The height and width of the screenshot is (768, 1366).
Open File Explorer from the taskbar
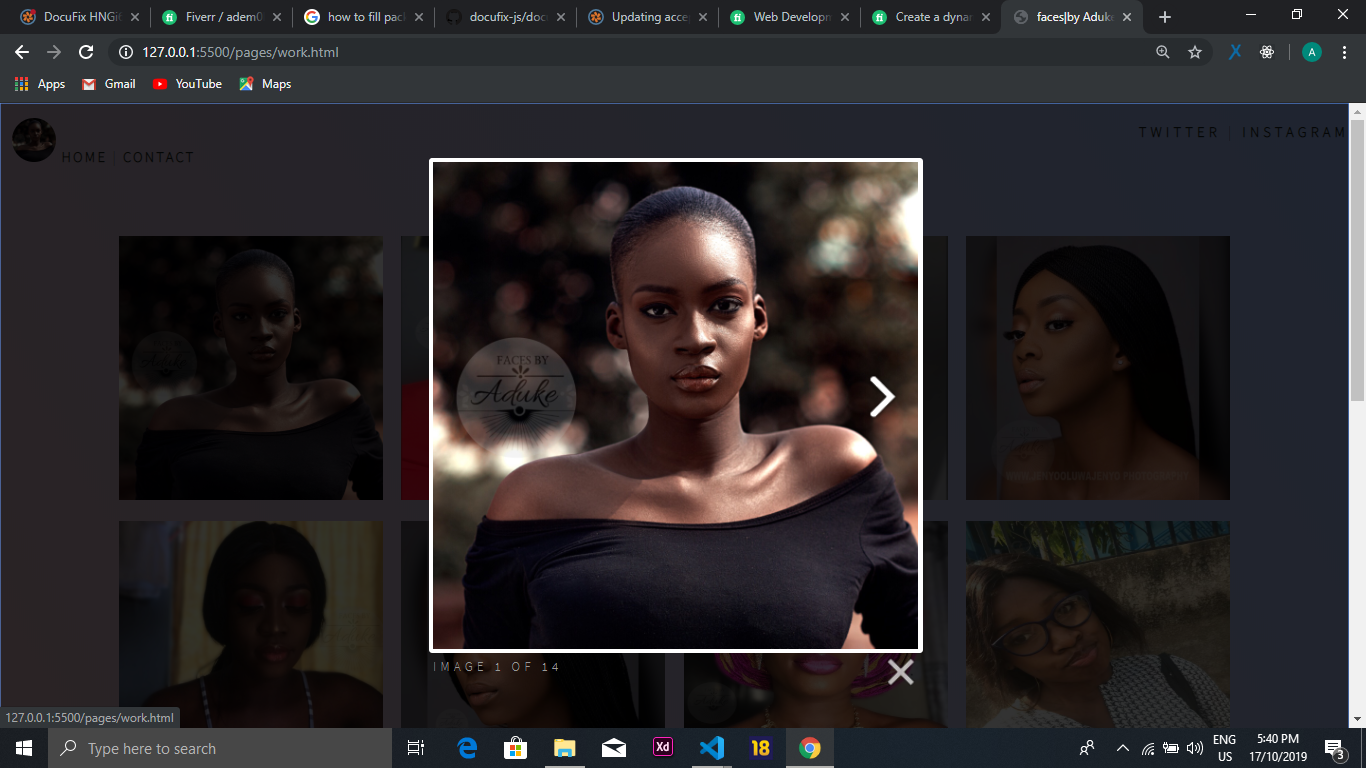[x=564, y=748]
